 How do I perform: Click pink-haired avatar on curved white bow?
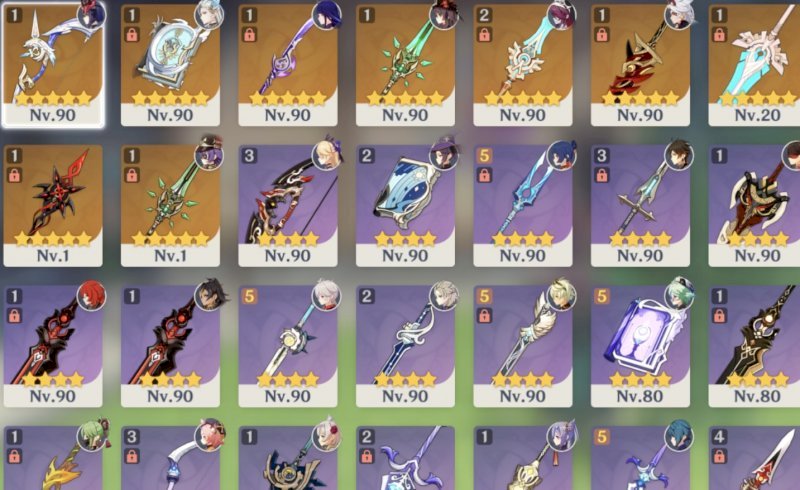coord(209,435)
